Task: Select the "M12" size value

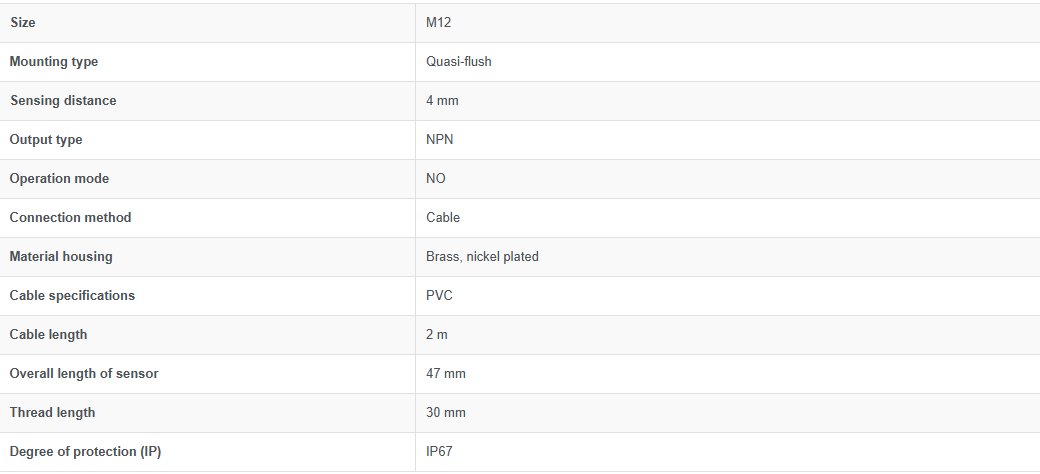Action: (439, 23)
